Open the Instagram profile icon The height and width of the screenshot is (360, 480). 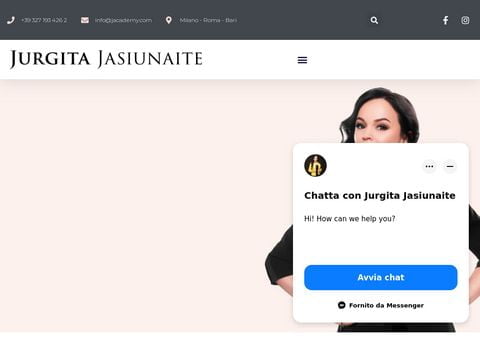465,20
